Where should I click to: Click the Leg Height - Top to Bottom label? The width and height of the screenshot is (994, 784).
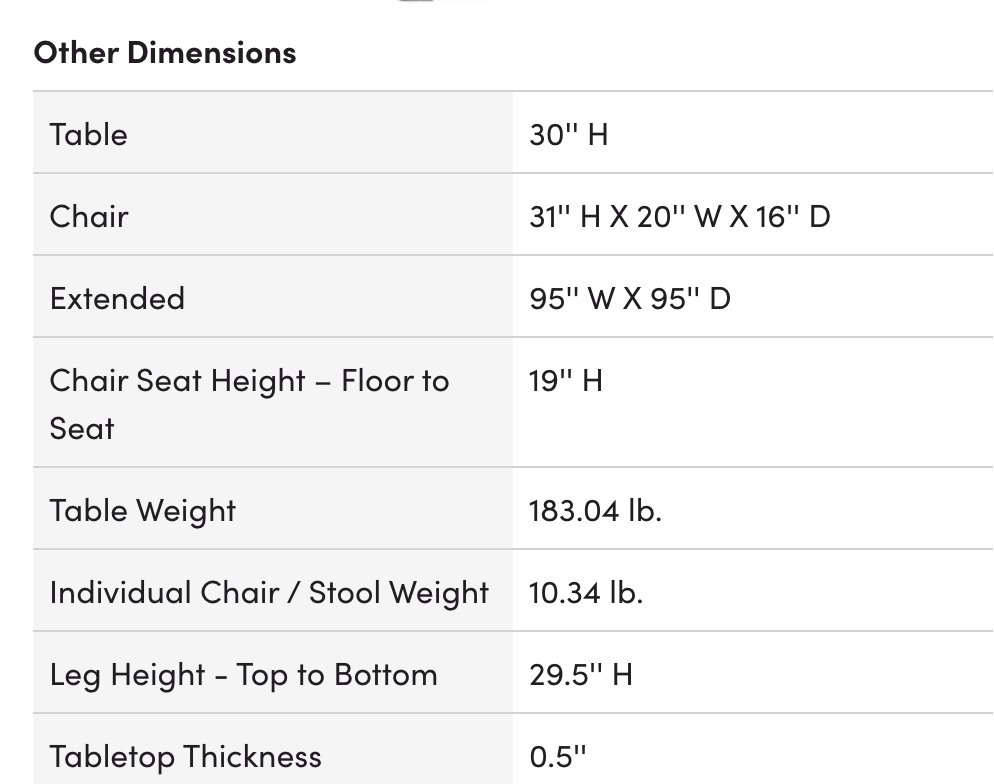point(243,674)
